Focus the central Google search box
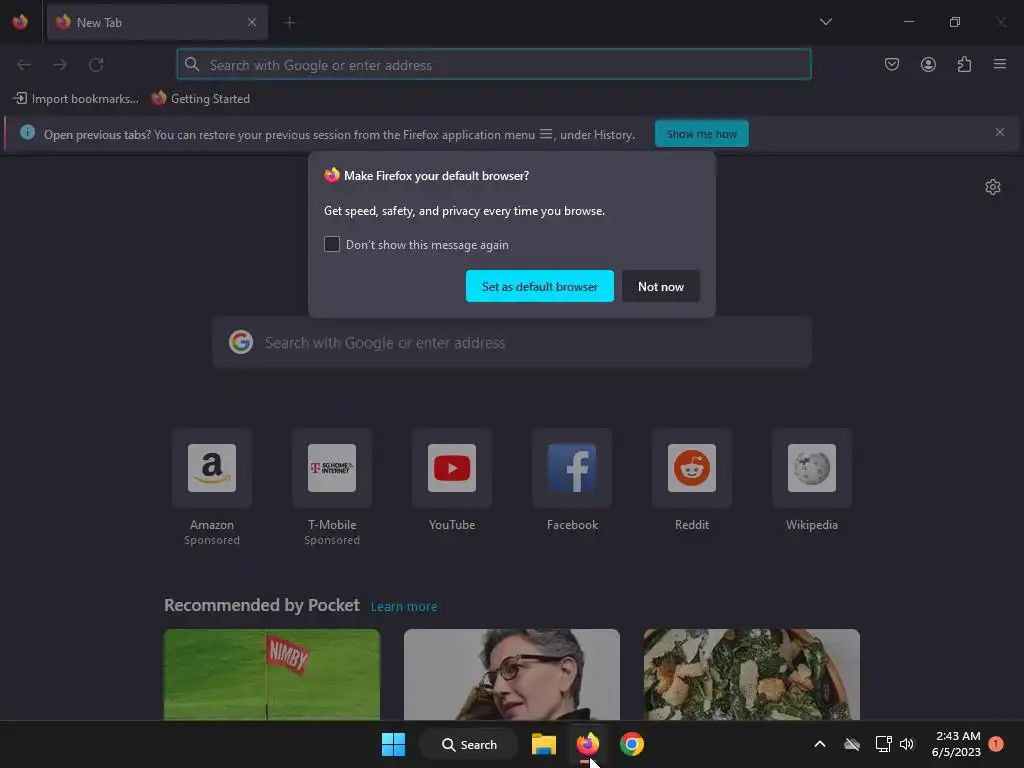This screenshot has height=768, width=1024. tap(512, 343)
